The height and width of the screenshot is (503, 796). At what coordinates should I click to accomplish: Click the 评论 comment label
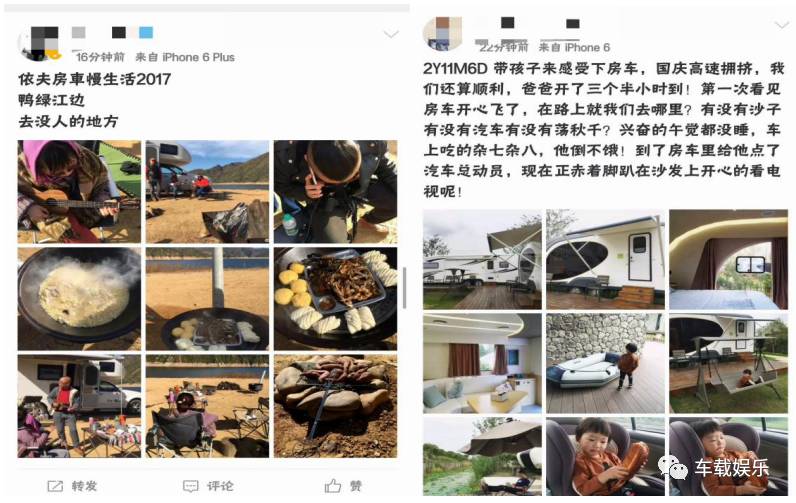click(x=220, y=486)
